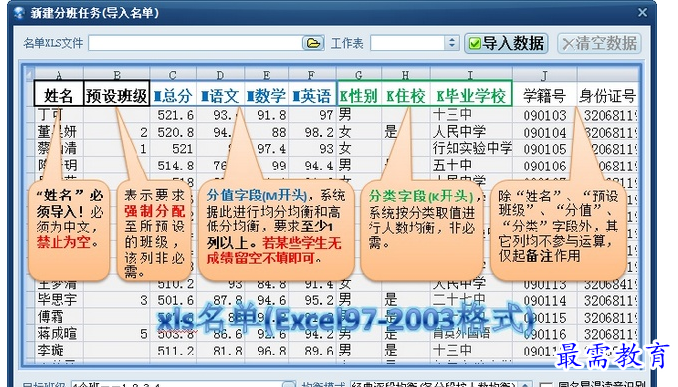This screenshot has width=678, height=387.
Task: Click the 名单XLS文件 path input field
Action: pyautogui.click(x=195, y=43)
